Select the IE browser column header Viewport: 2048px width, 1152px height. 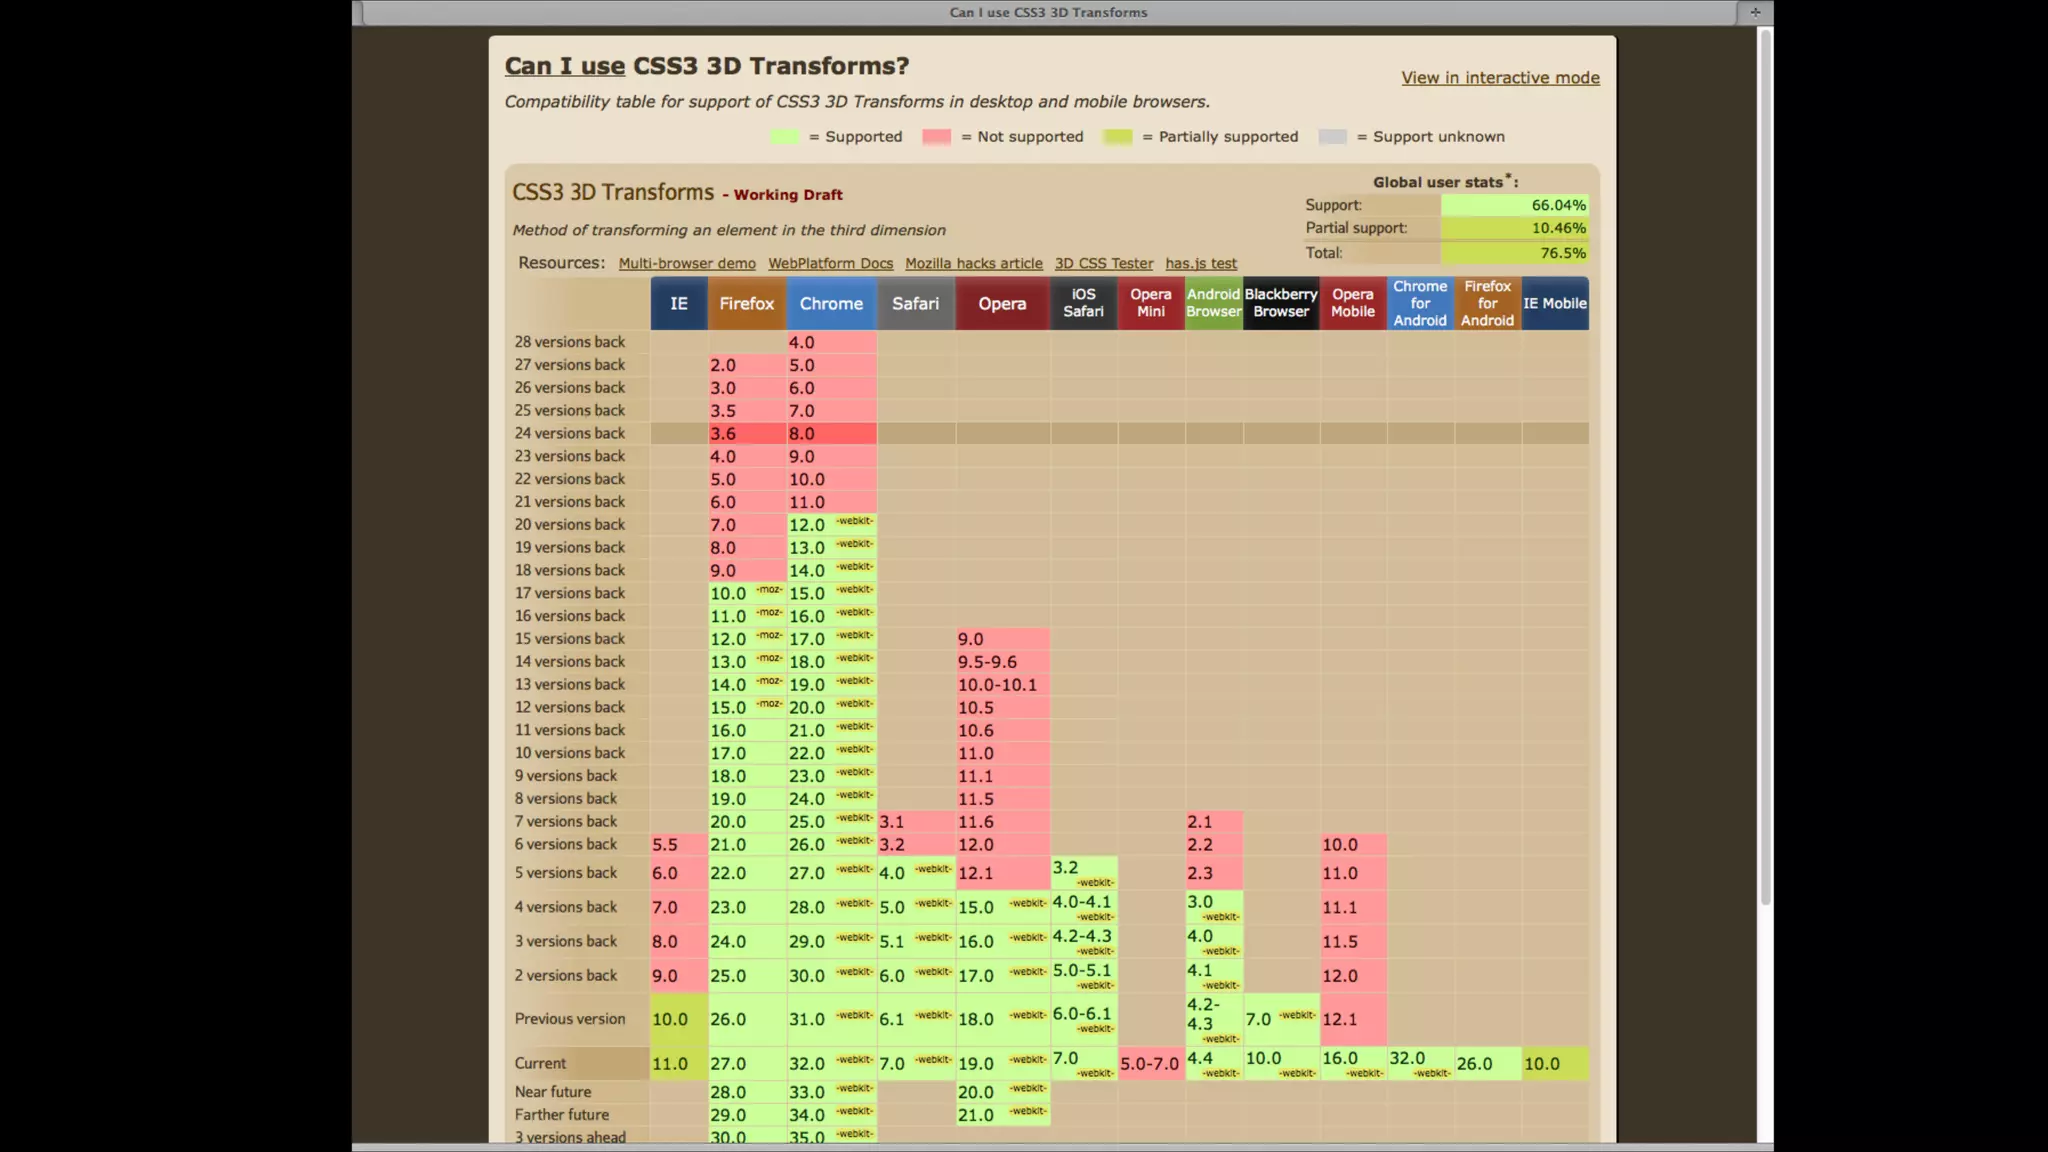click(x=678, y=304)
